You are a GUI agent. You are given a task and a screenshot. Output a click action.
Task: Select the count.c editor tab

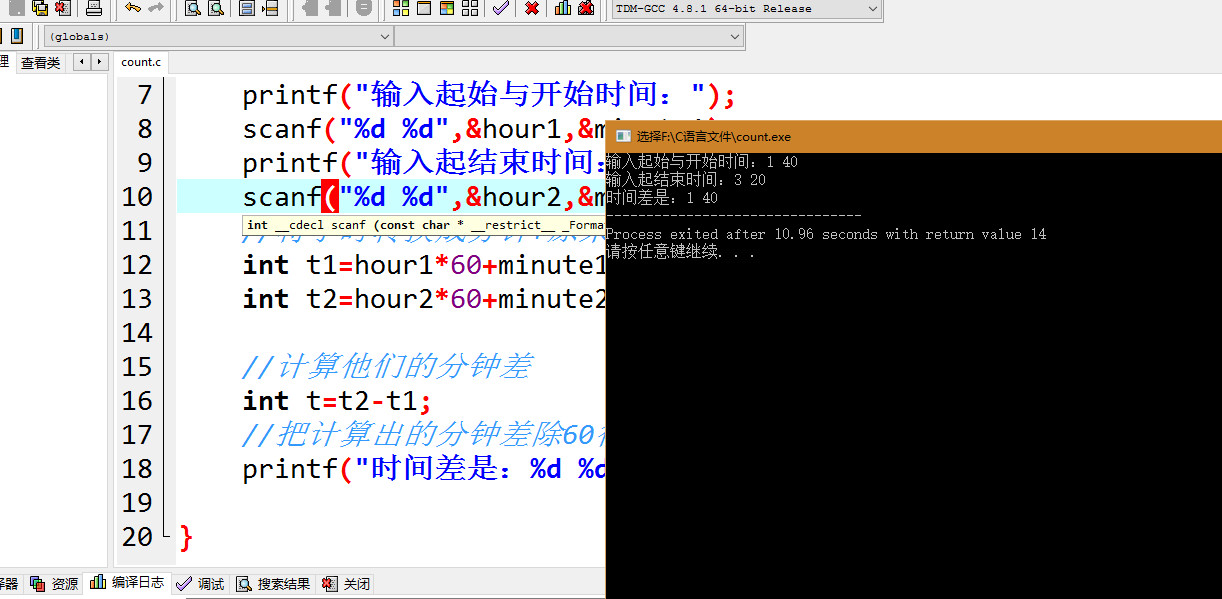coord(141,62)
